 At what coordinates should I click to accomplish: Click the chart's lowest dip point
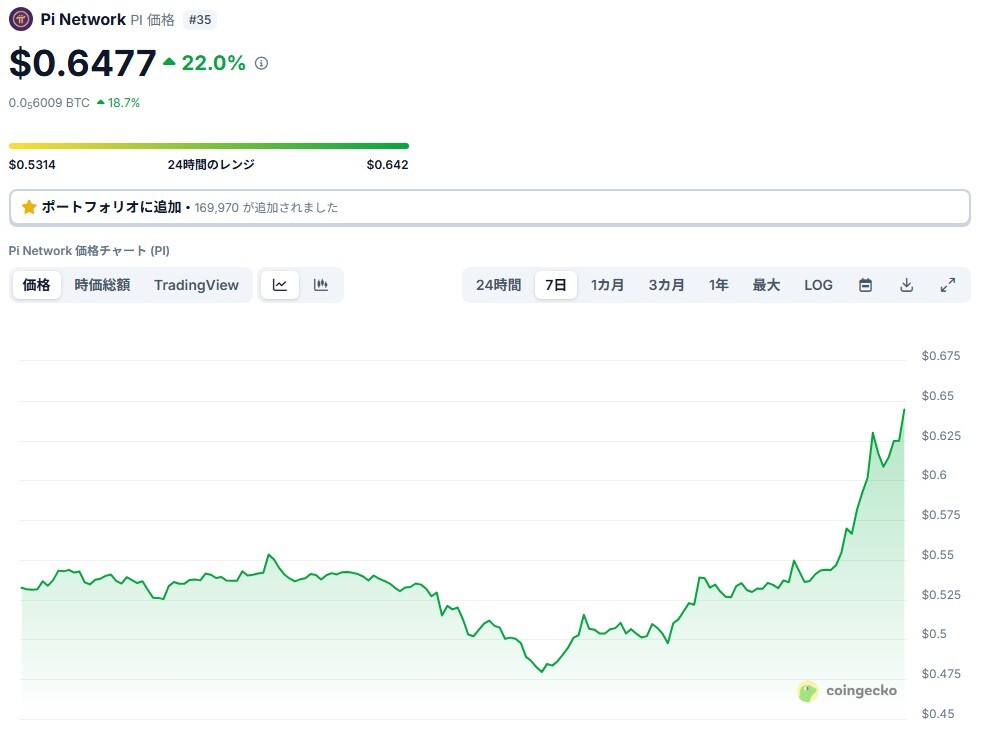pyautogui.click(x=542, y=672)
